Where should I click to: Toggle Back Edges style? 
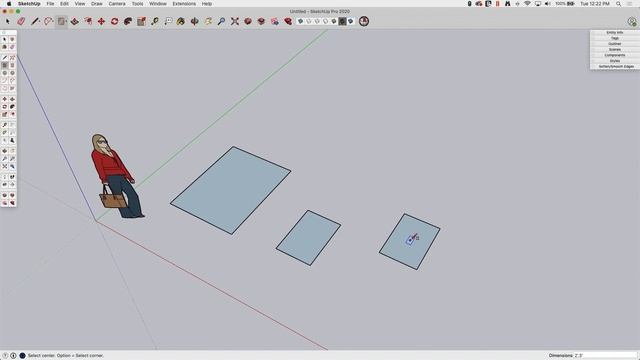309,21
